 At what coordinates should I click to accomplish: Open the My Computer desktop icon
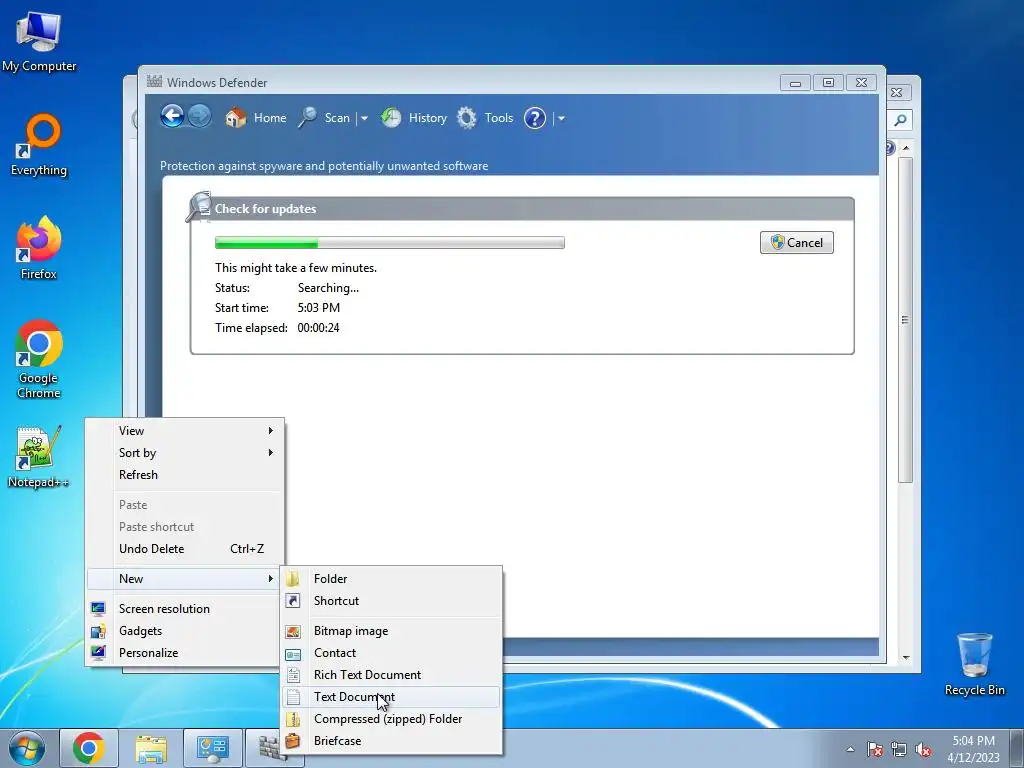coord(39,41)
